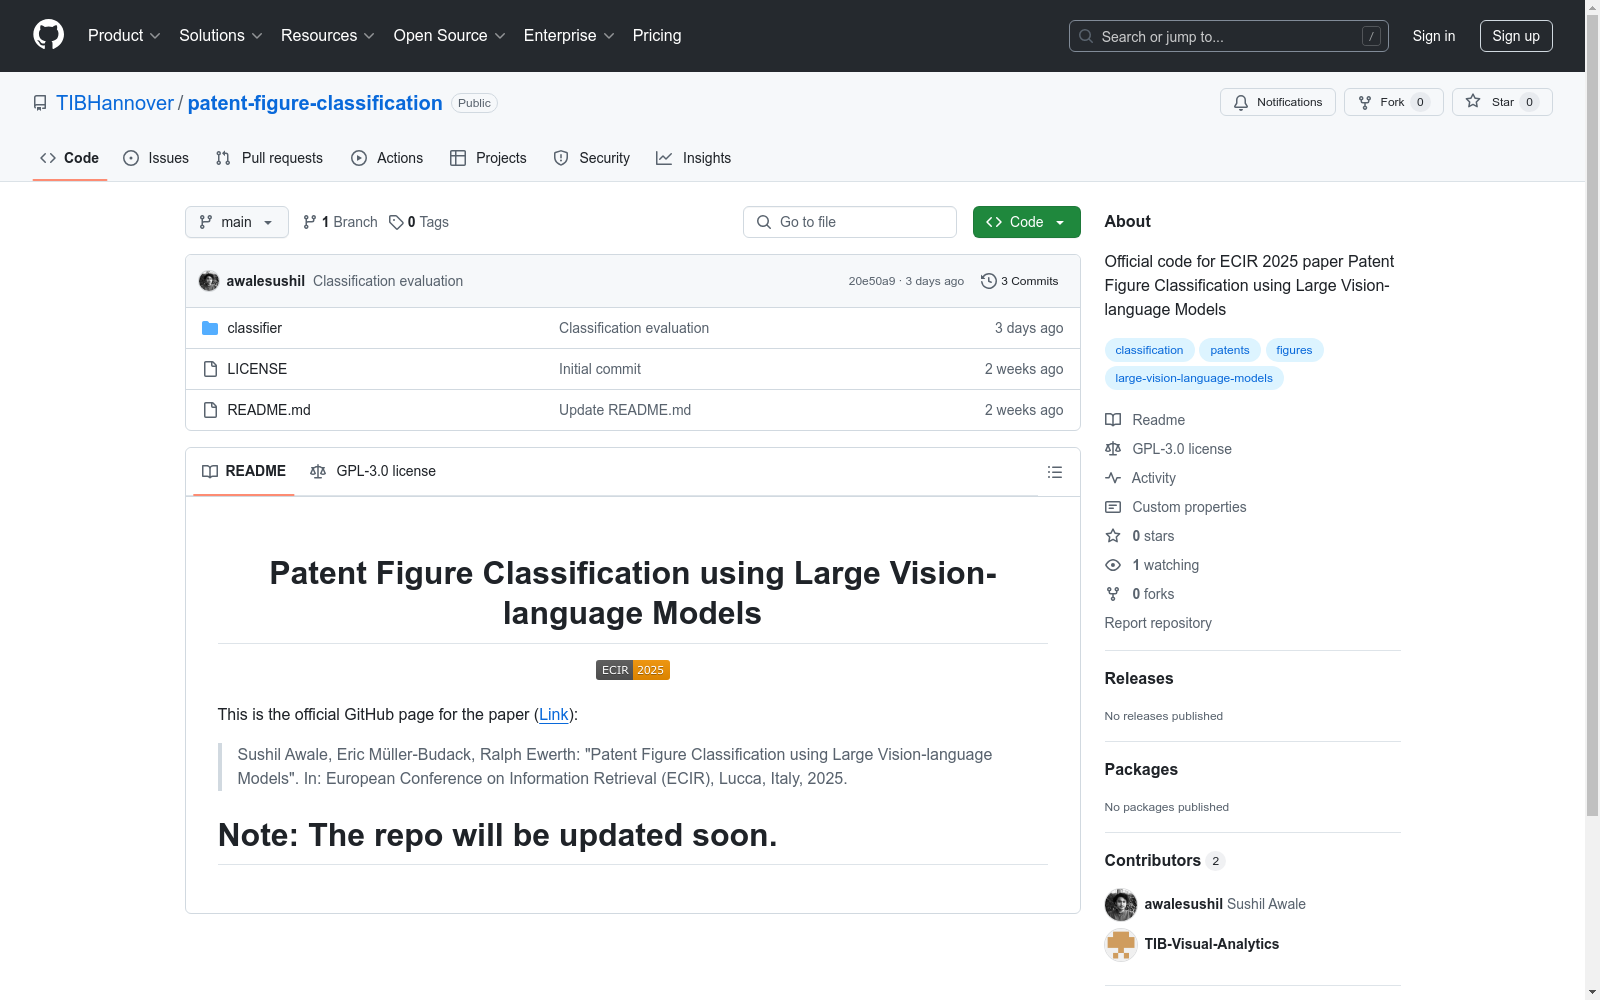The image size is (1600, 1000).
Task: Click the Sign up button
Action: point(1516,36)
